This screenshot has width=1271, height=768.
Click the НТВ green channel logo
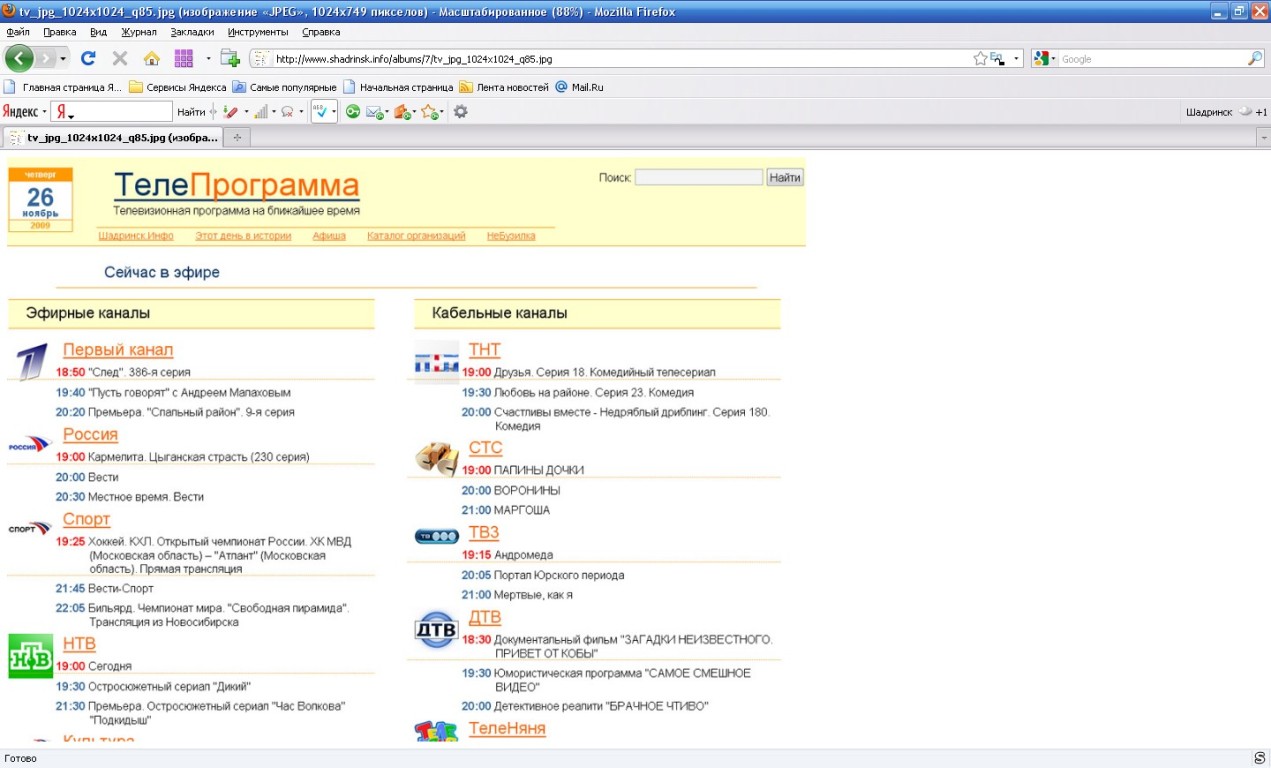point(30,656)
